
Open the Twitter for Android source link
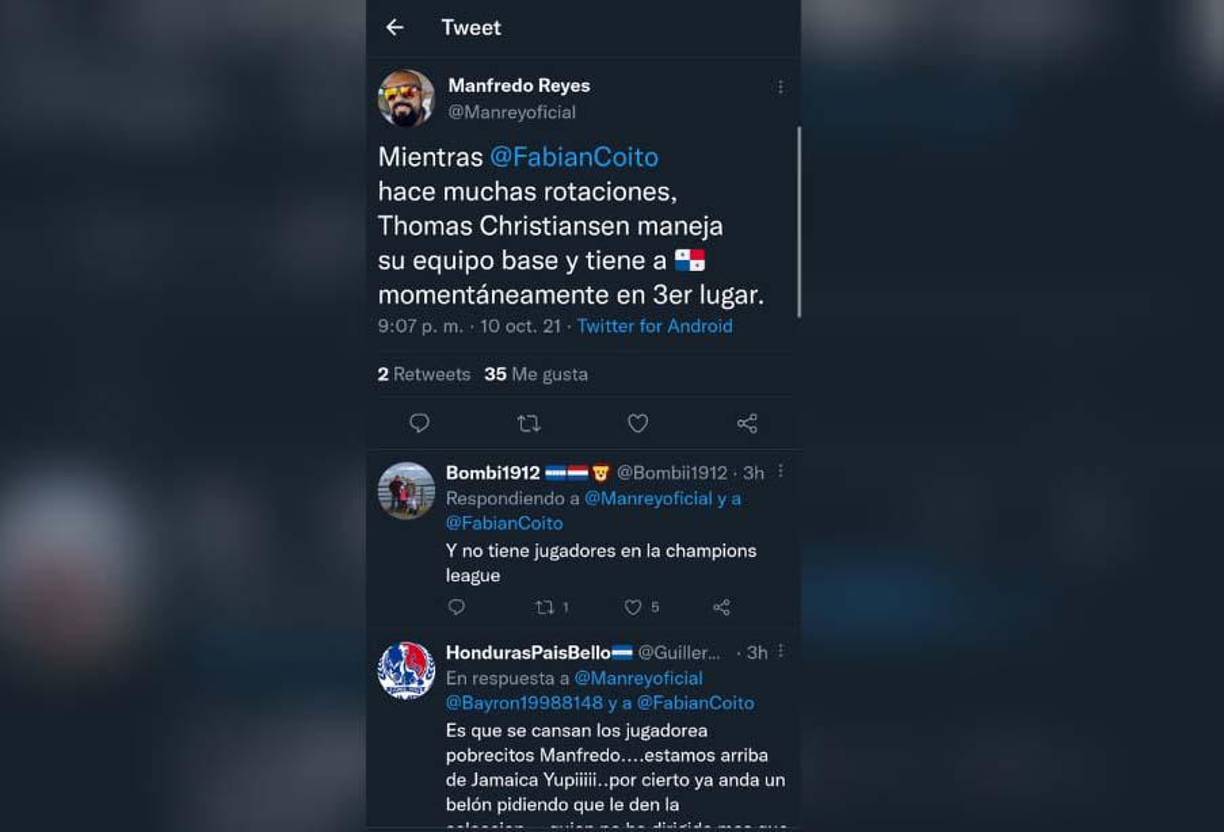(654, 326)
